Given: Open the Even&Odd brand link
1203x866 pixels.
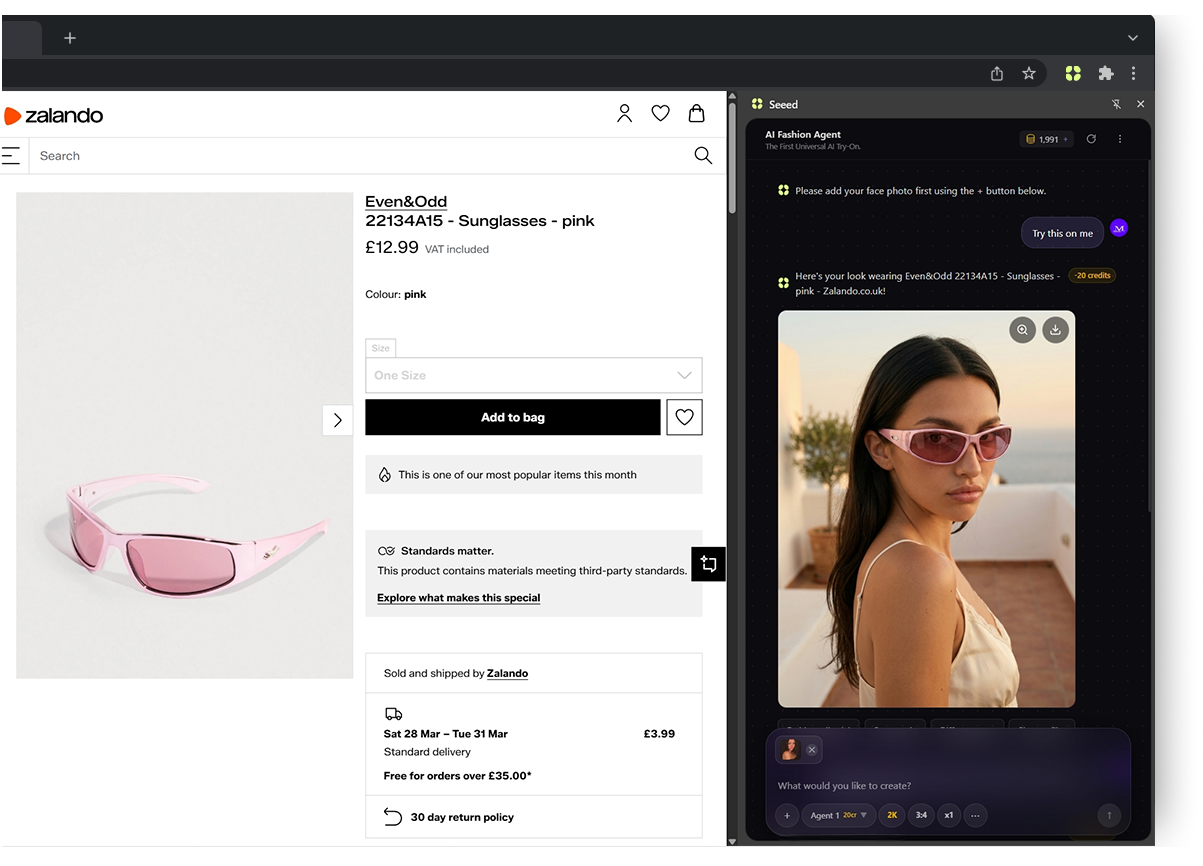Looking at the screenshot, I should pyautogui.click(x=406, y=201).
